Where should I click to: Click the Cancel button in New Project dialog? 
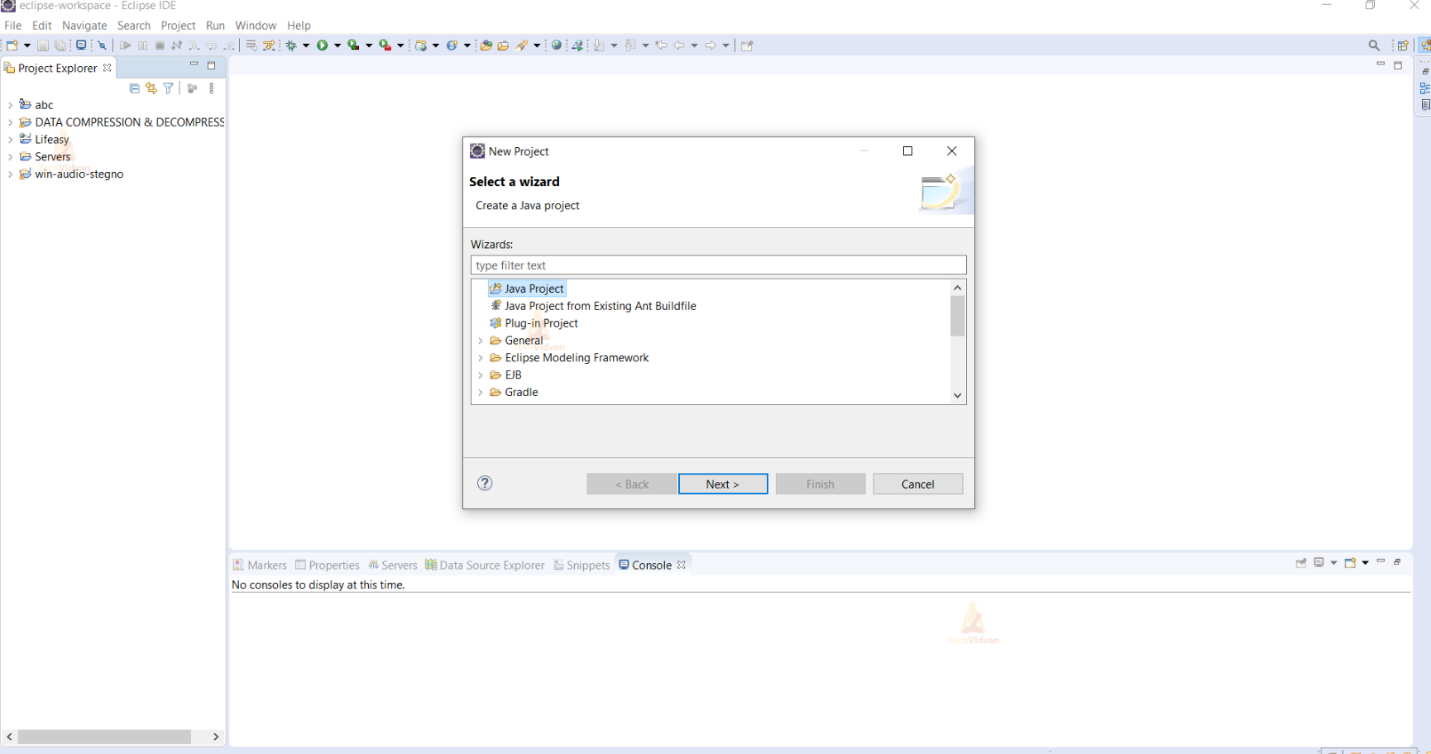point(918,484)
